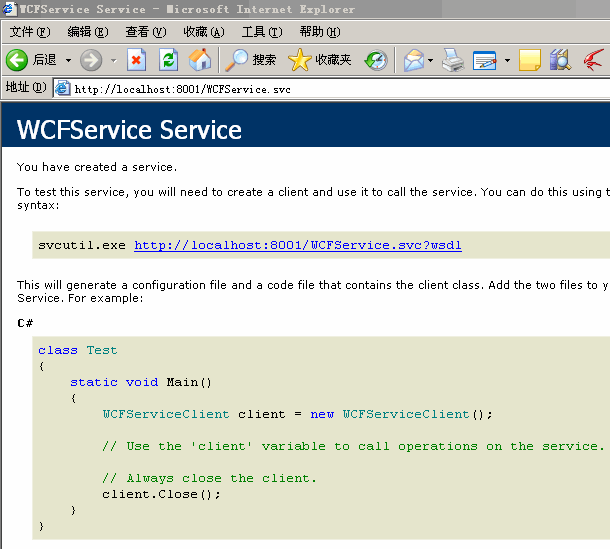Stop loading with the red X icon
This screenshot has width=610, height=549.
click(x=136, y=60)
